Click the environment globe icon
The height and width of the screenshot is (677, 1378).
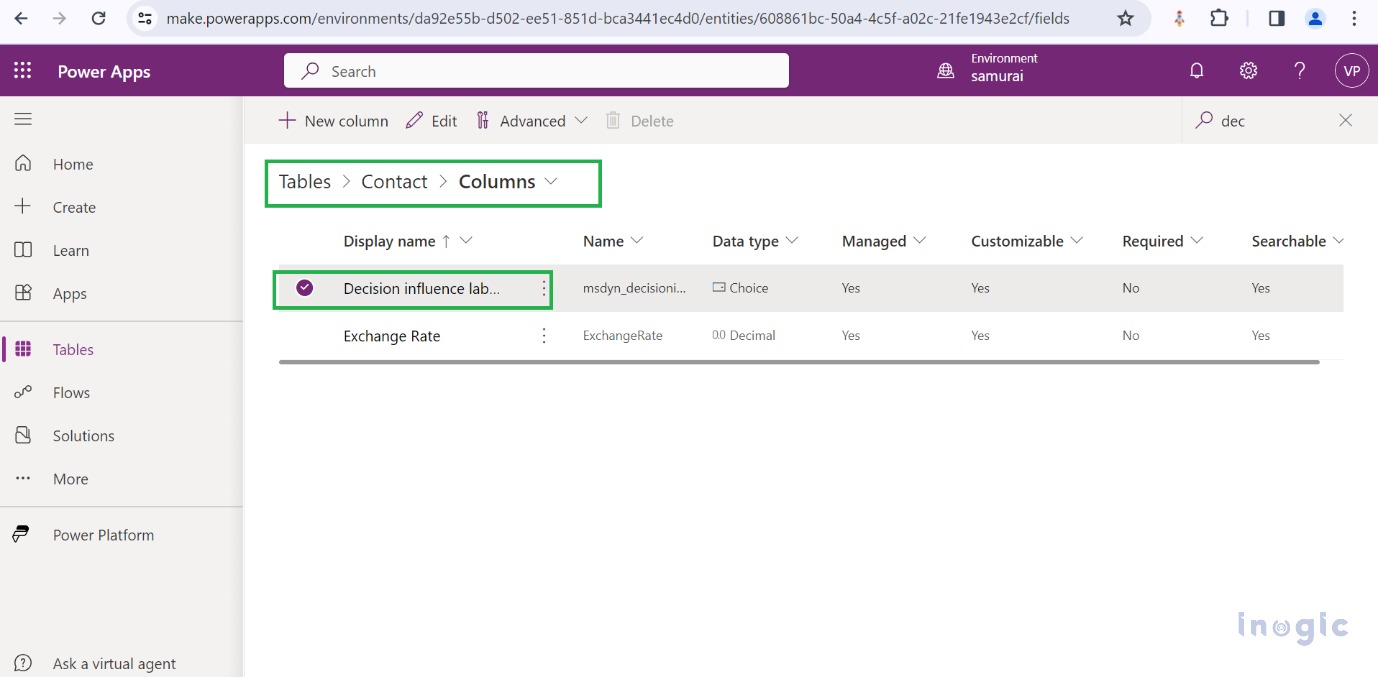(x=945, y=71)
